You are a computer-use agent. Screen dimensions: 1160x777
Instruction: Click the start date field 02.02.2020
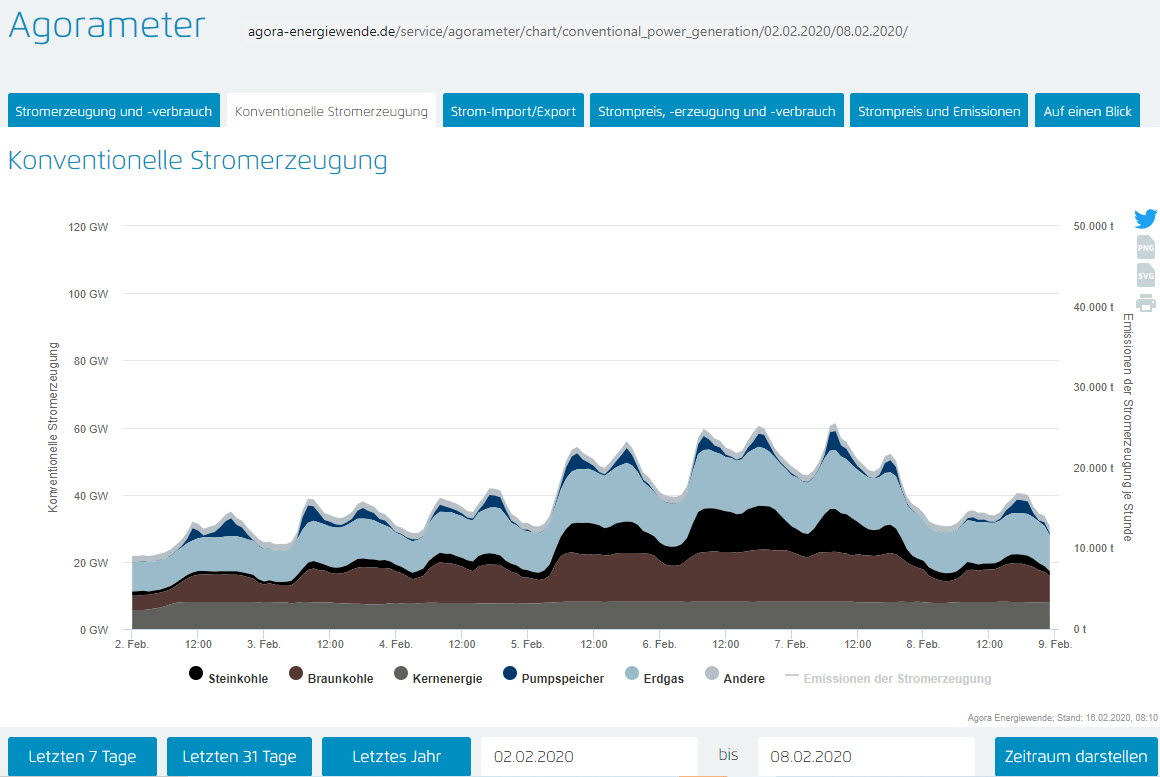coord(589,756)
